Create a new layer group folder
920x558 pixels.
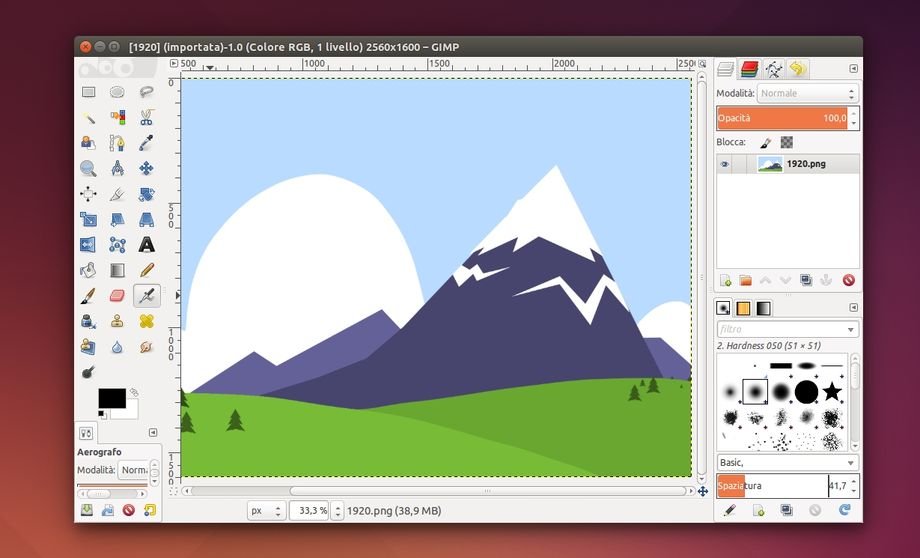tap(746, 280)
